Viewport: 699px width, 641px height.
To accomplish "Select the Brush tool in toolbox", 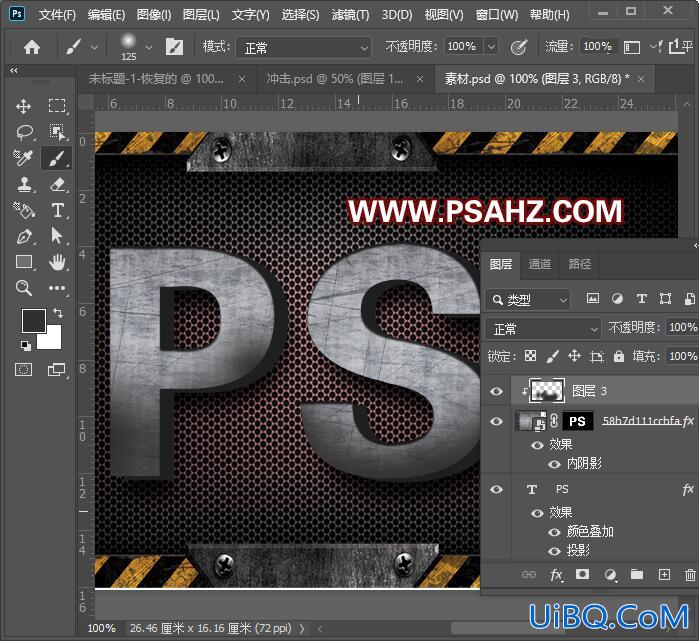I will 57,158.
